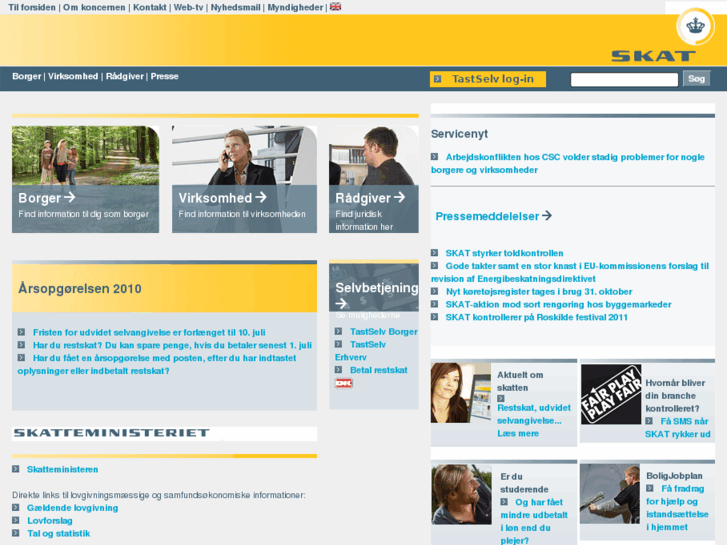Open Til forsiden in top menu
Image resolution: width=727 pixels, height=545 pixels.
click(x=32, y=7)
